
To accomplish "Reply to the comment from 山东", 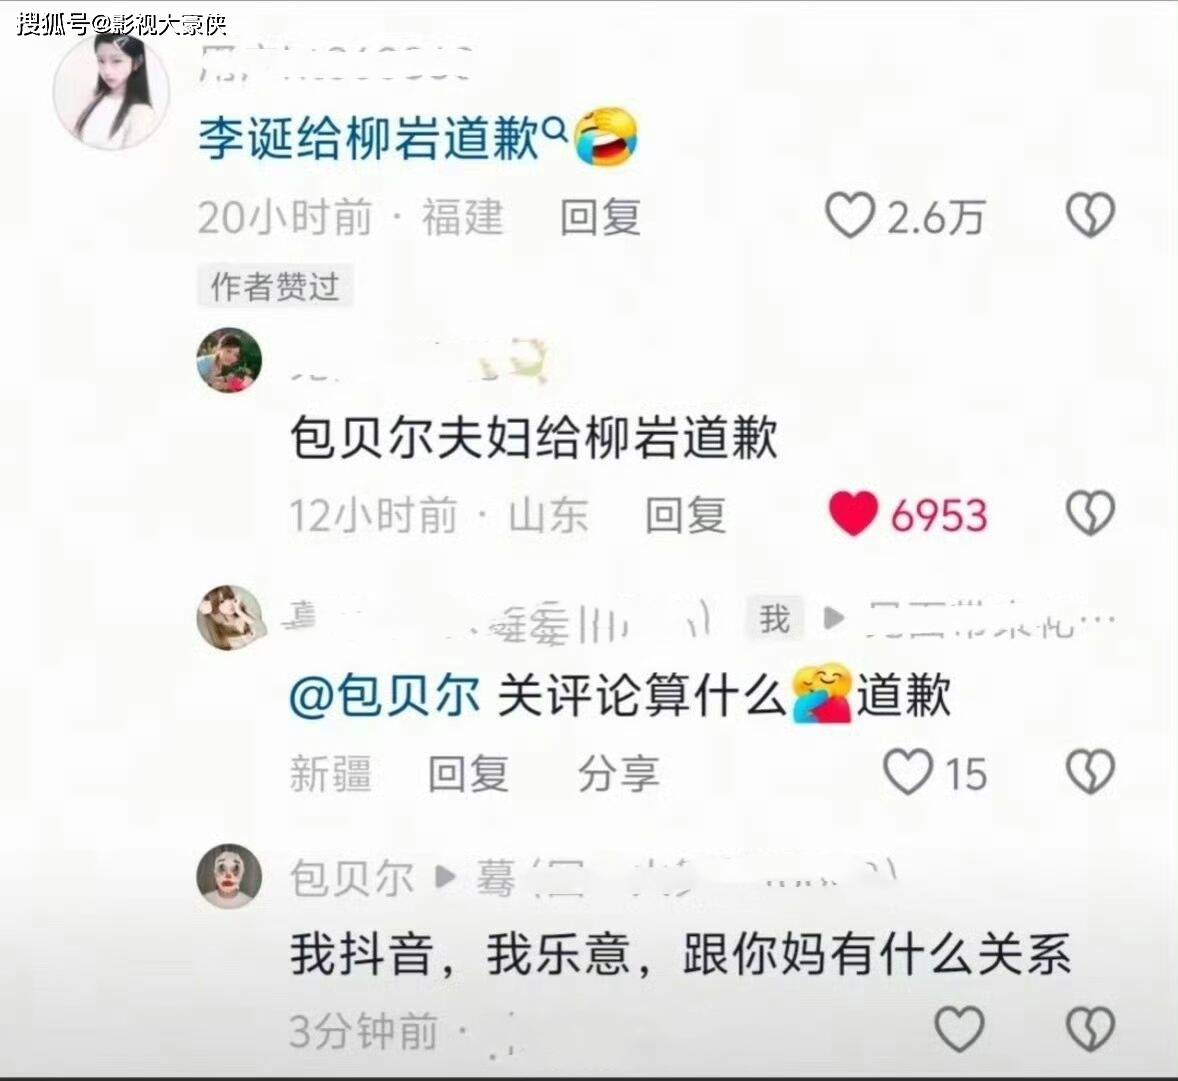I will point(685,515).
